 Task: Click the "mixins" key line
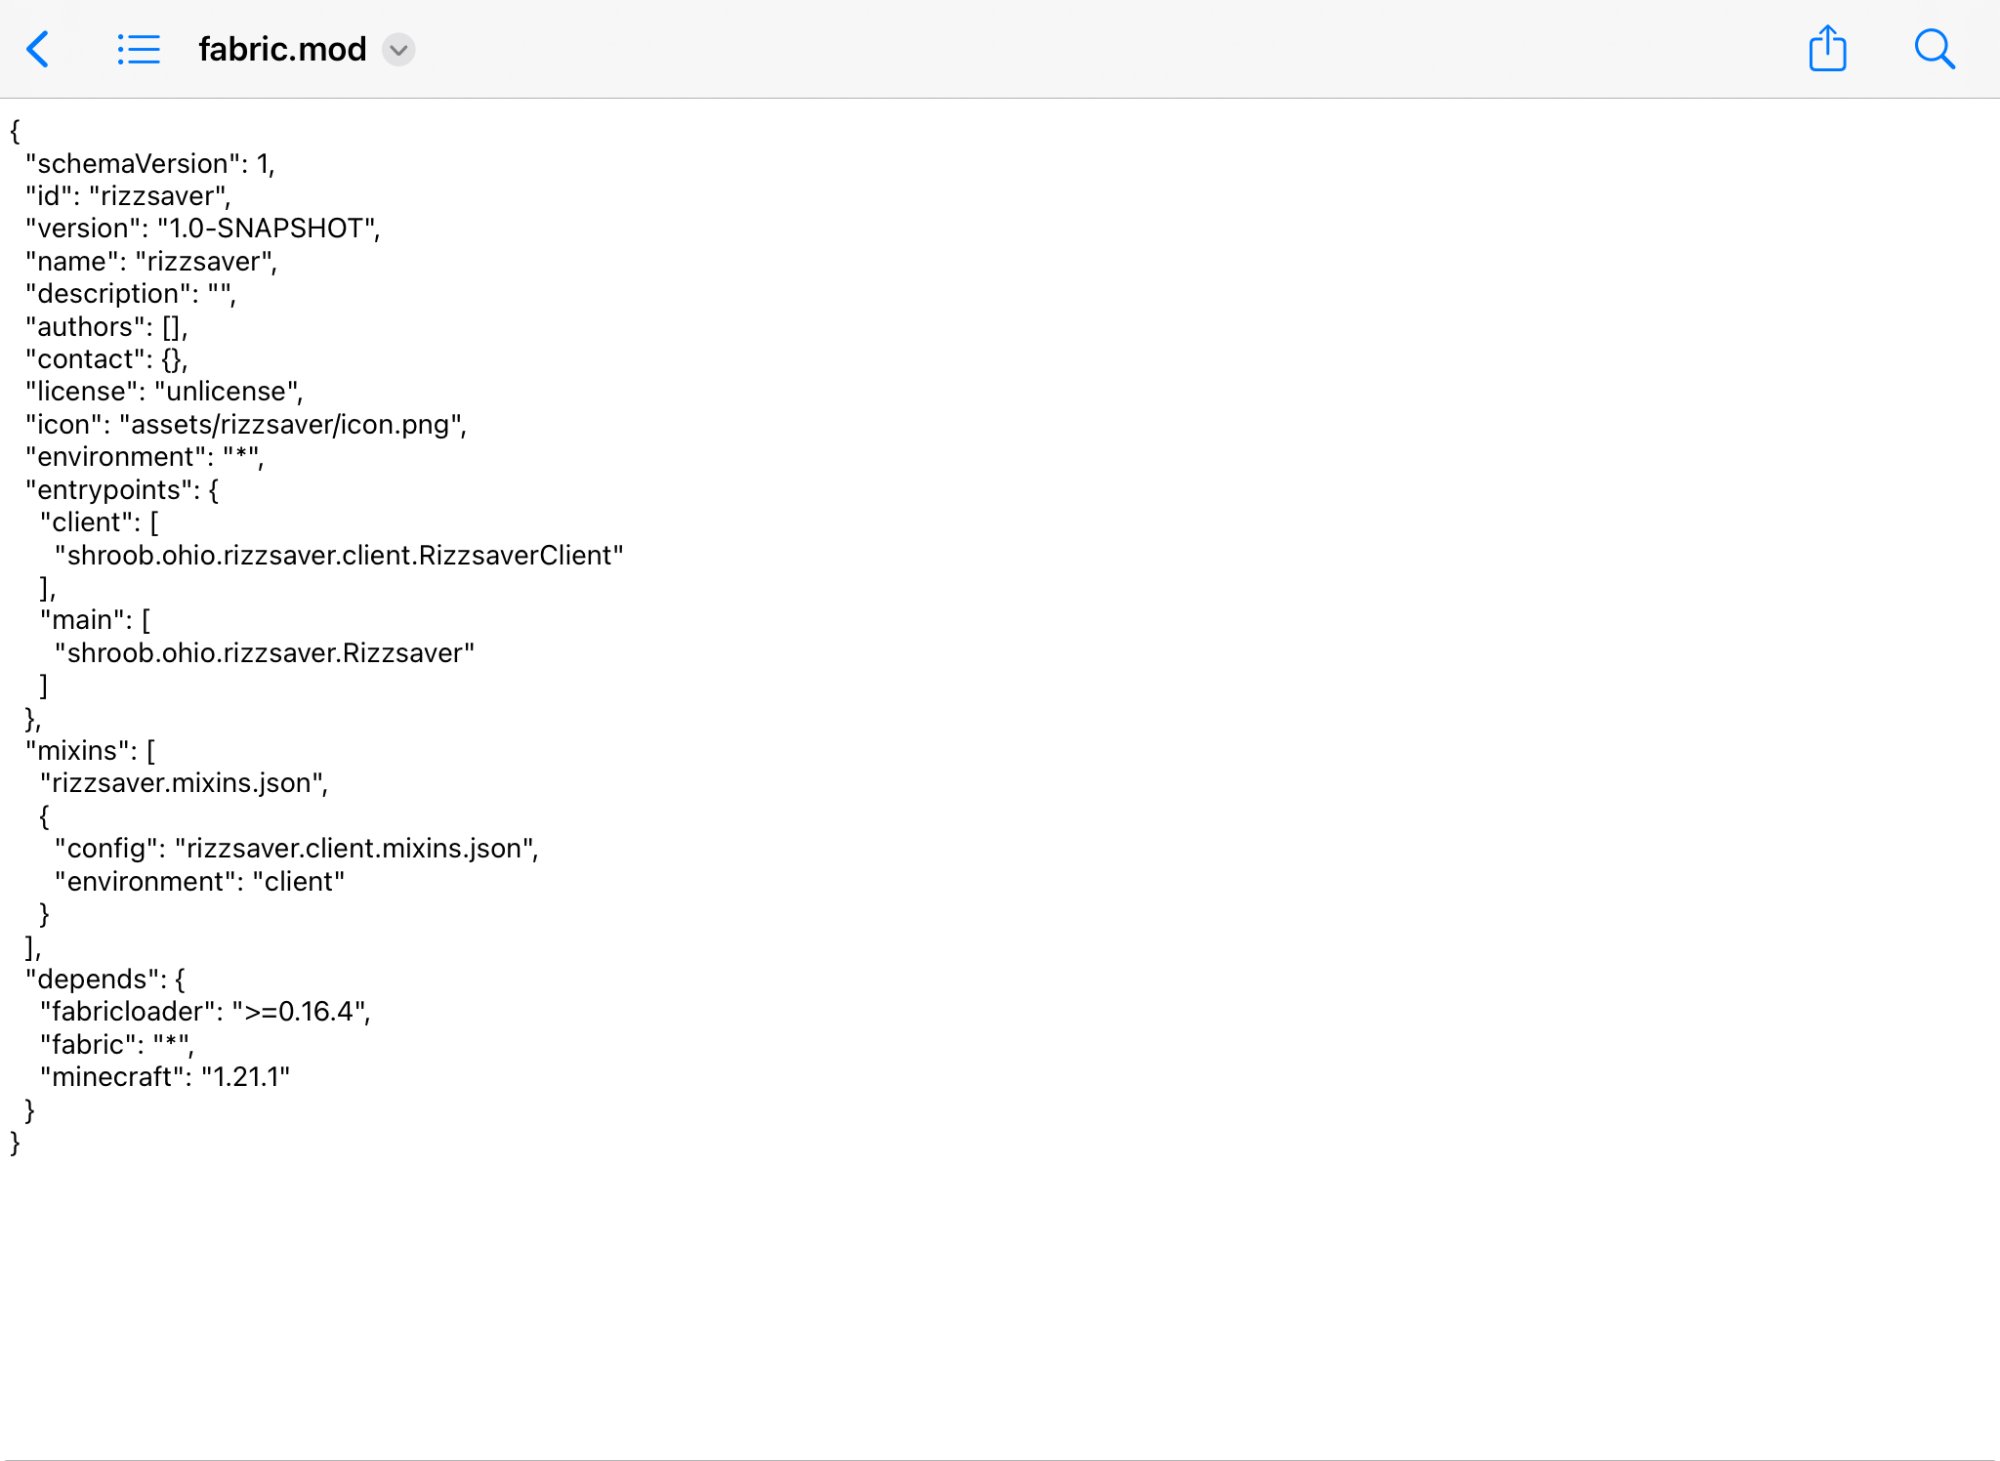[90, 751]
